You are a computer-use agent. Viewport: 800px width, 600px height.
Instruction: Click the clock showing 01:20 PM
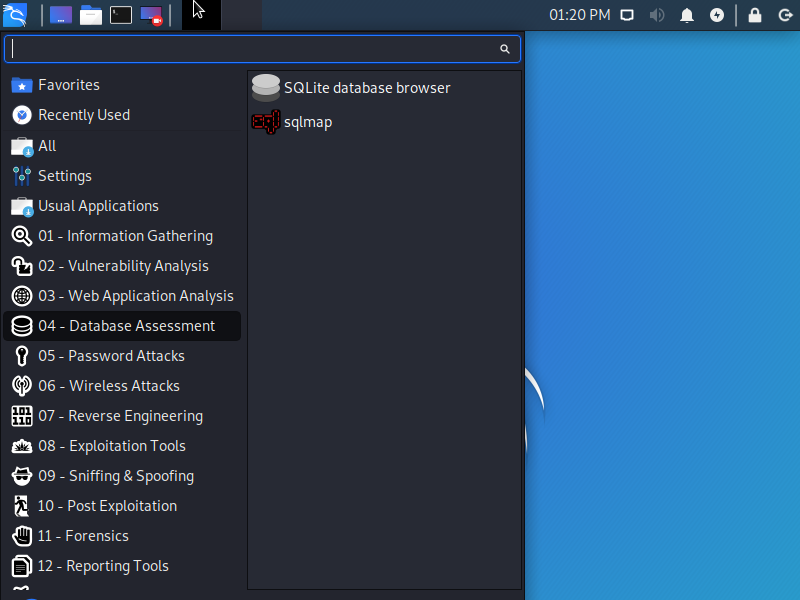[580, 15]
